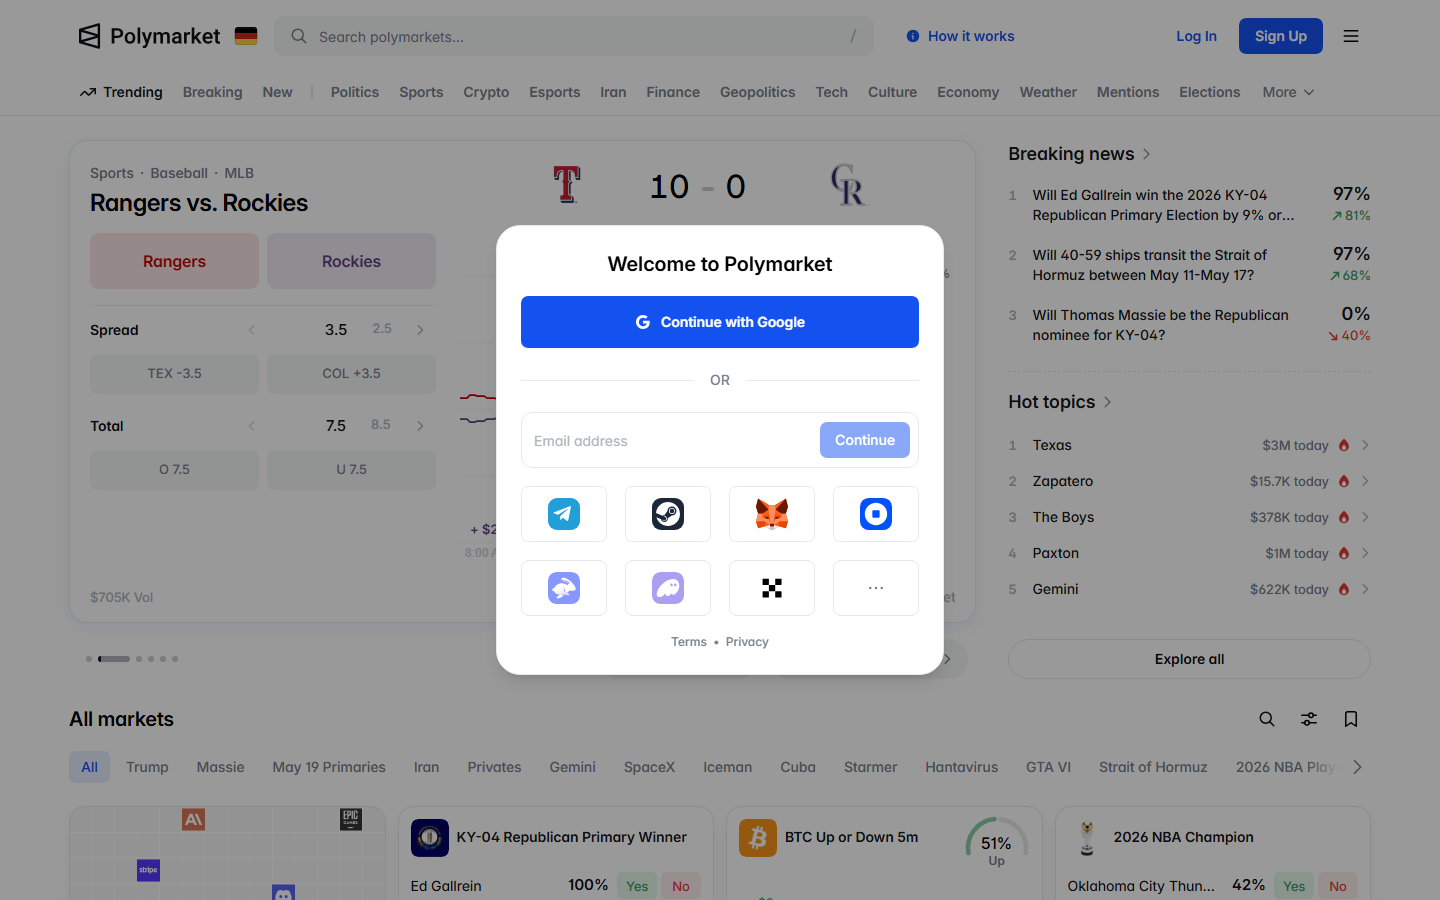This screenshot has height=900, width=1440.
Task: Click the Polymarket logo
Action: pos(149,36)
